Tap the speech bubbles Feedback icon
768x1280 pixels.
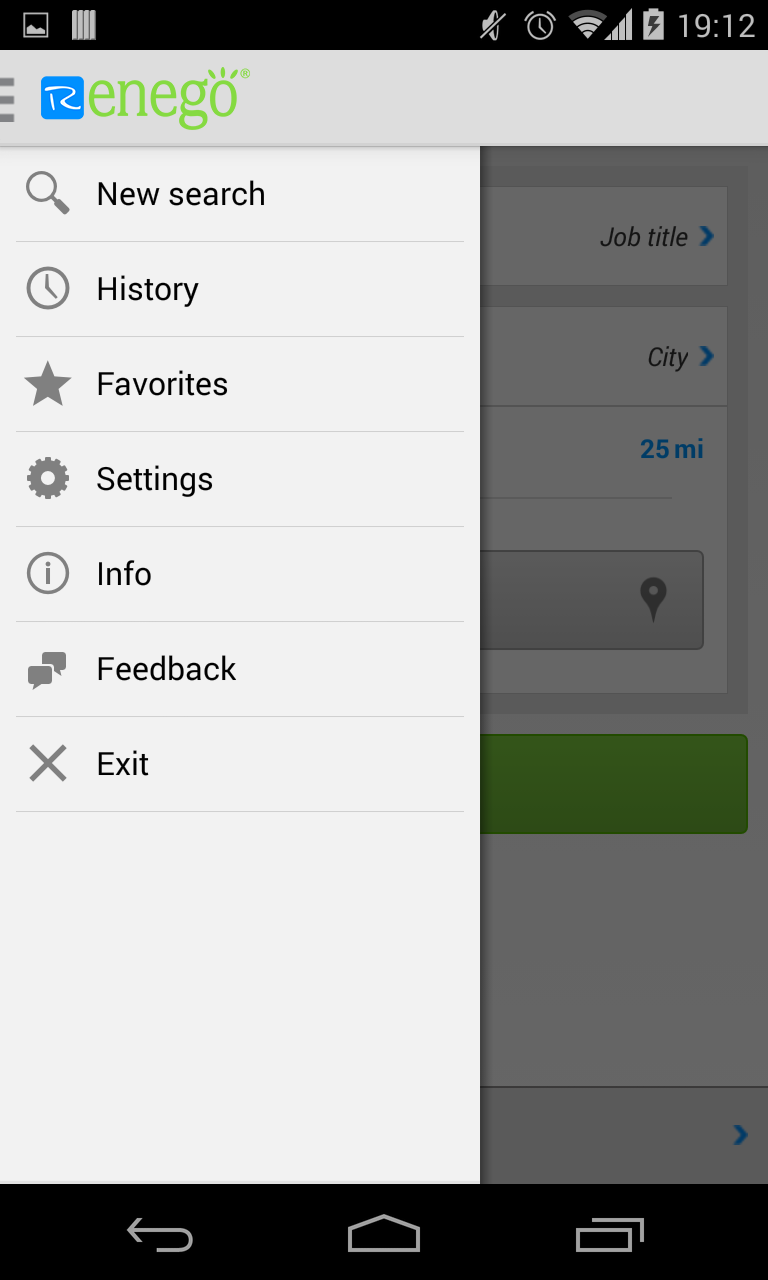(x=47, y=669)
